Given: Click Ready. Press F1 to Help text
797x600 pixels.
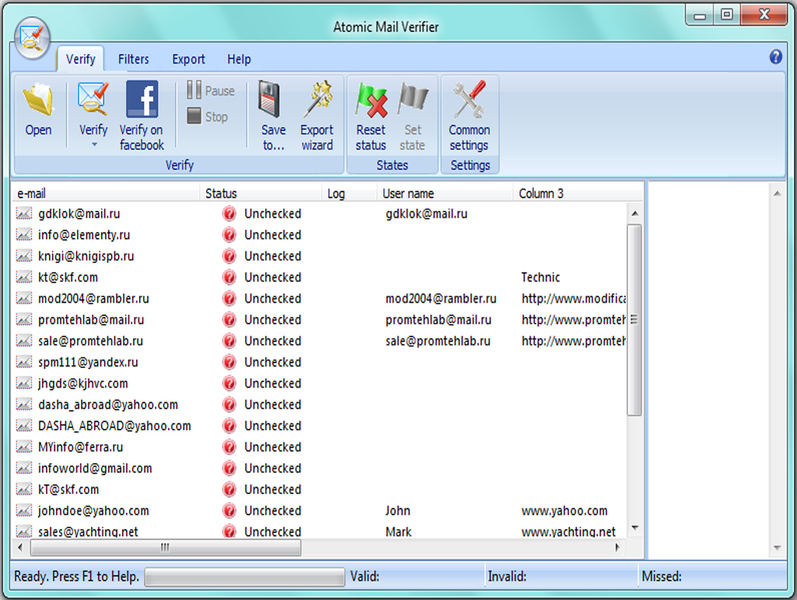Looking at the screenshot, I should click(x=76, y=577).
